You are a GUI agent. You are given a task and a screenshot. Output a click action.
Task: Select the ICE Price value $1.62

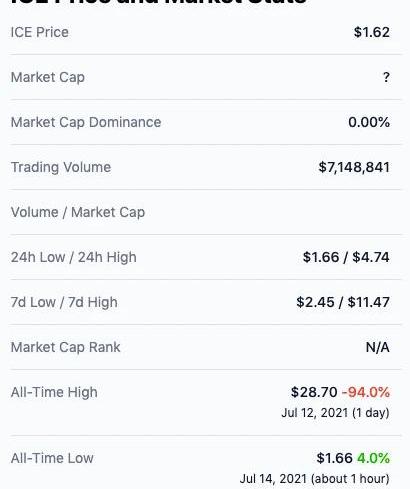(372, 32)
